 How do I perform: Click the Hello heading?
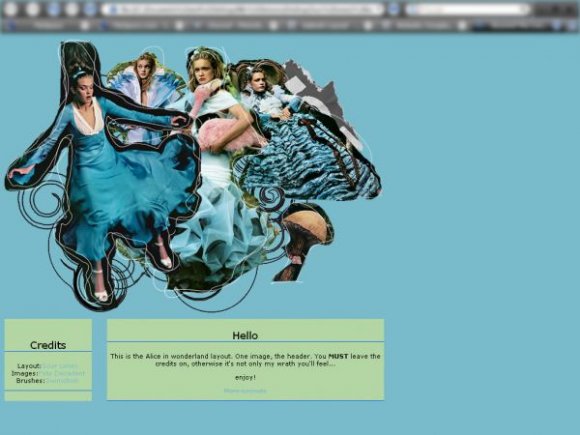(x=245, y=335)
